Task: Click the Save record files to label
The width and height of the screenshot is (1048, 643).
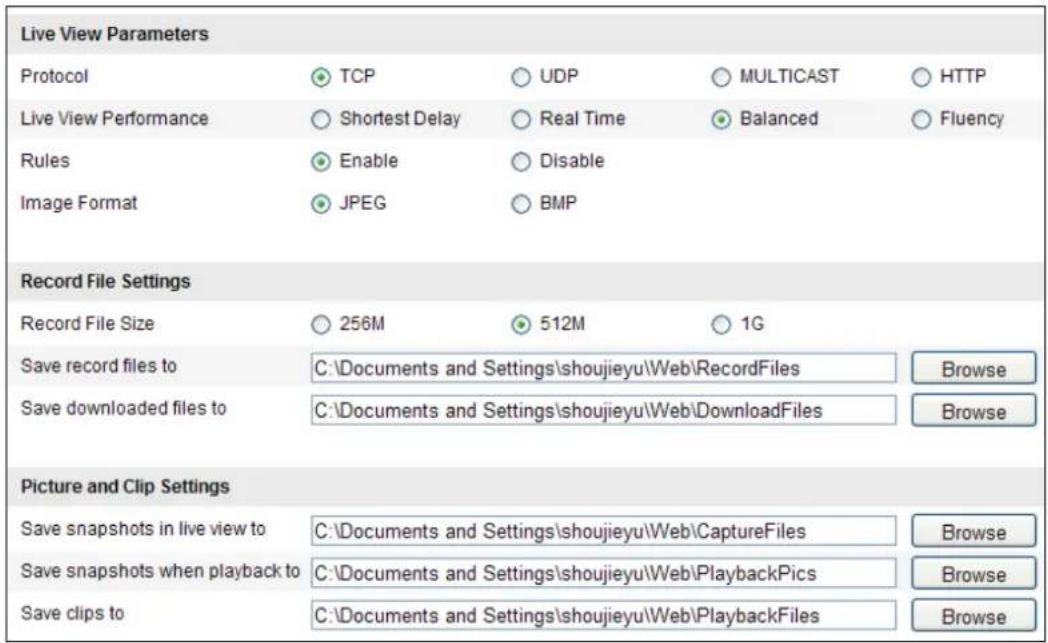Action: [99, 366]
